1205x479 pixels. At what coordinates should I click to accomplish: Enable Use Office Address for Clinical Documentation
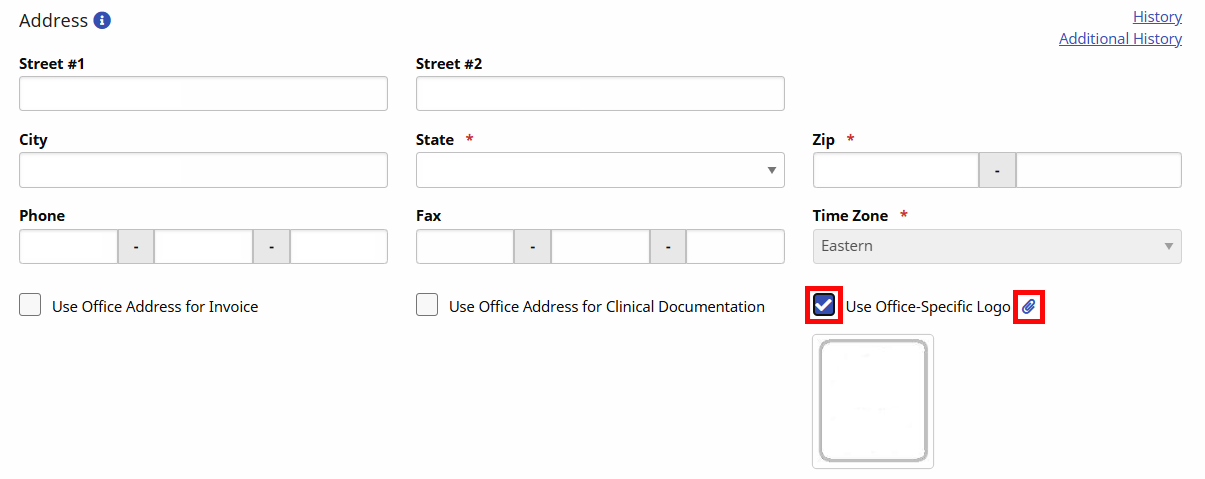pos(427,306)
